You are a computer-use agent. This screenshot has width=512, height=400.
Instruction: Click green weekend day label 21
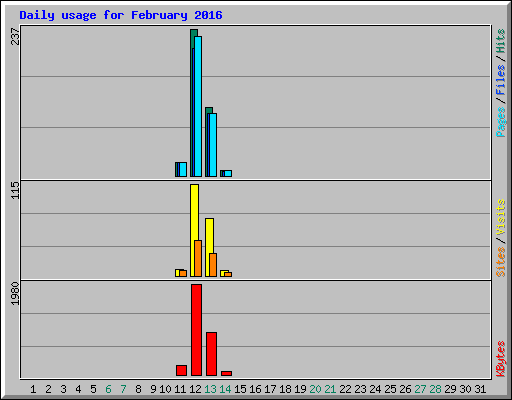(330, 389)
